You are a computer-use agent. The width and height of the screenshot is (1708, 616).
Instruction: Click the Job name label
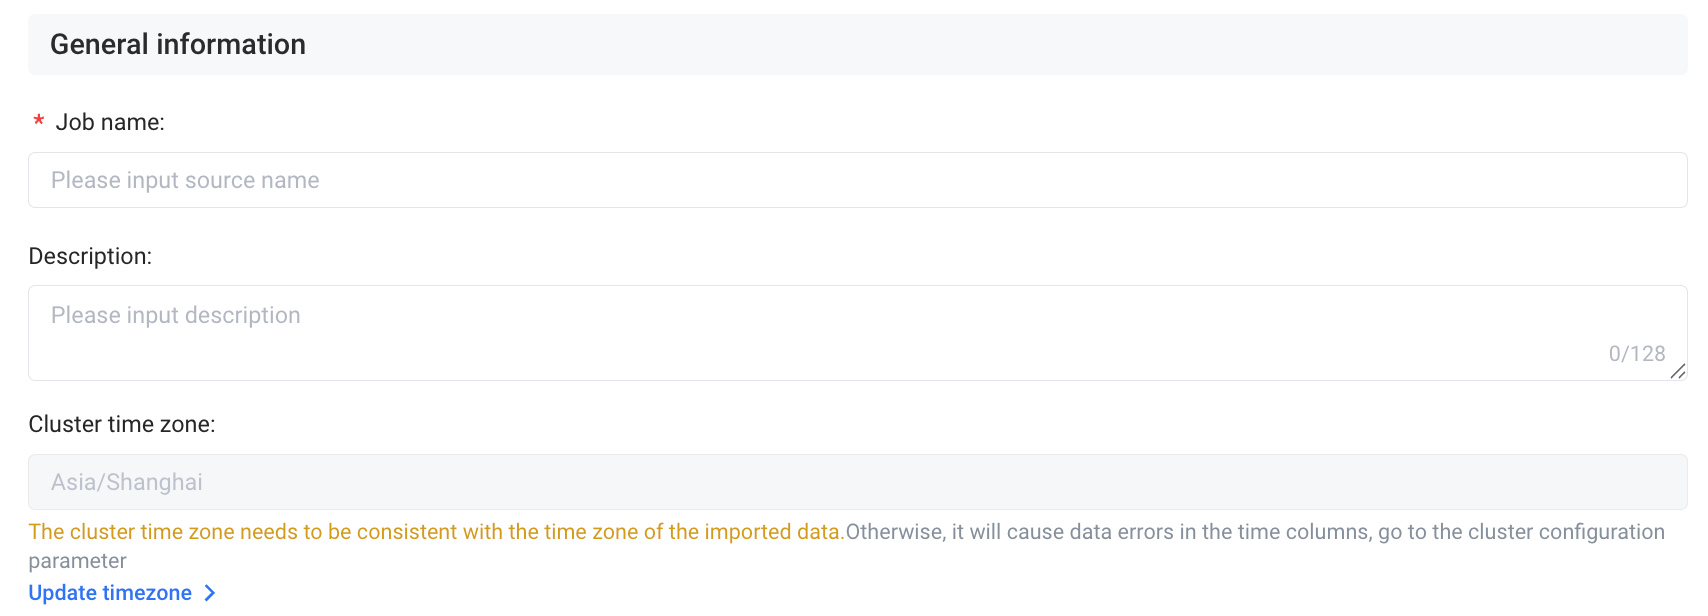pos(110,122)
